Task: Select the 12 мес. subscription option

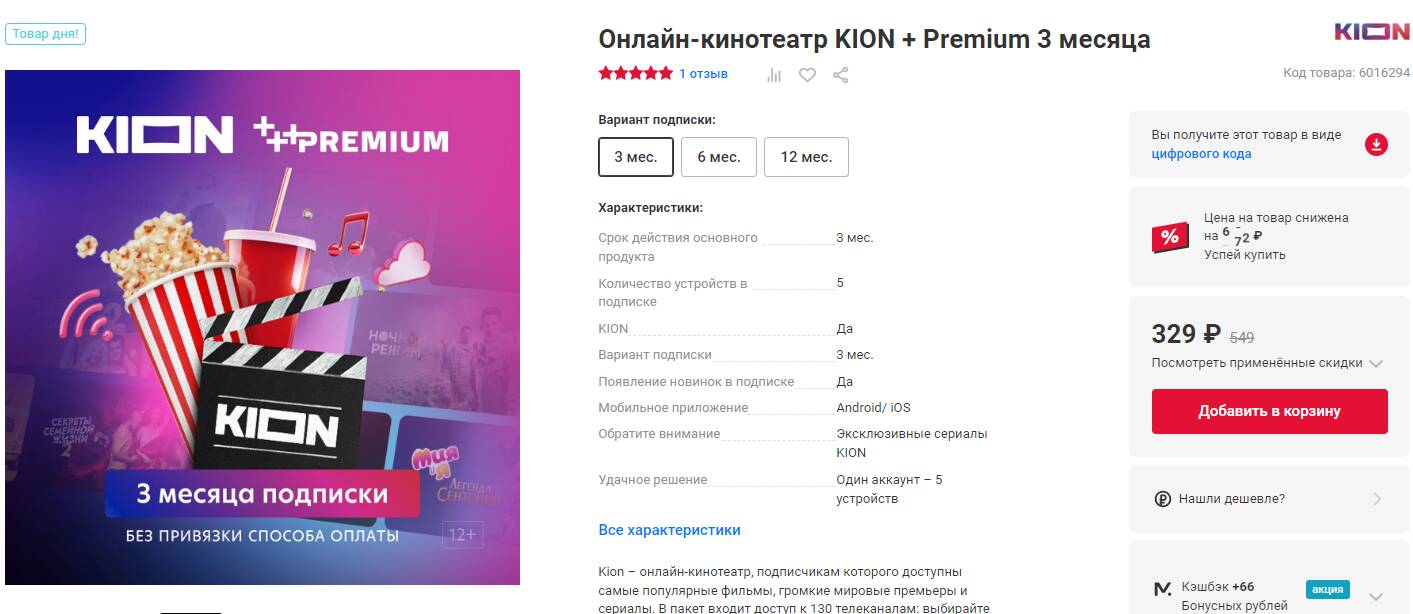Action: pos(806,157)
